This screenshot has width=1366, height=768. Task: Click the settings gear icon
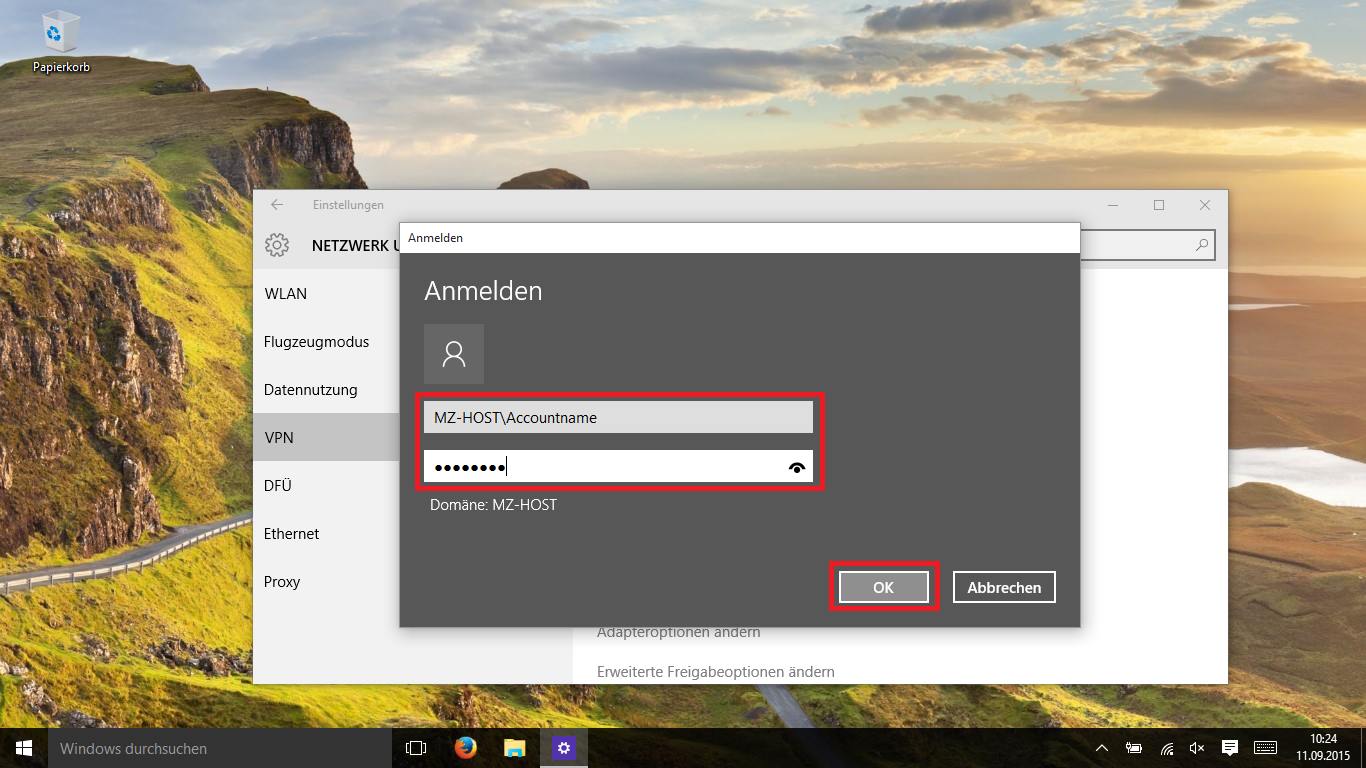[277, 245]
